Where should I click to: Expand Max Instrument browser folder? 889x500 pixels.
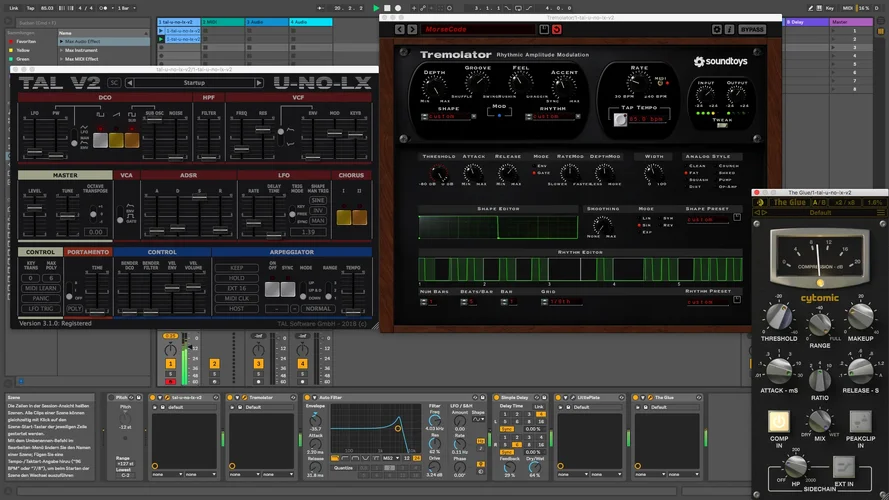coord(61,50)
